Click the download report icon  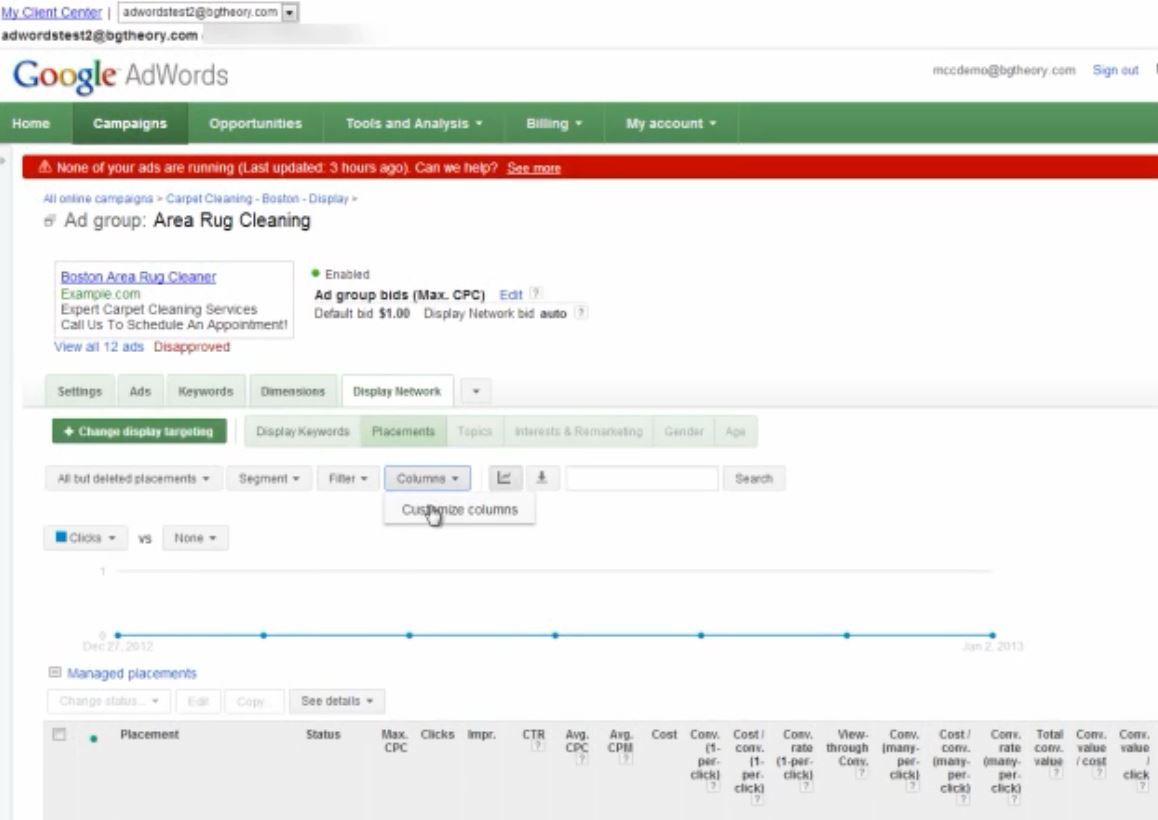pos(541,478)
